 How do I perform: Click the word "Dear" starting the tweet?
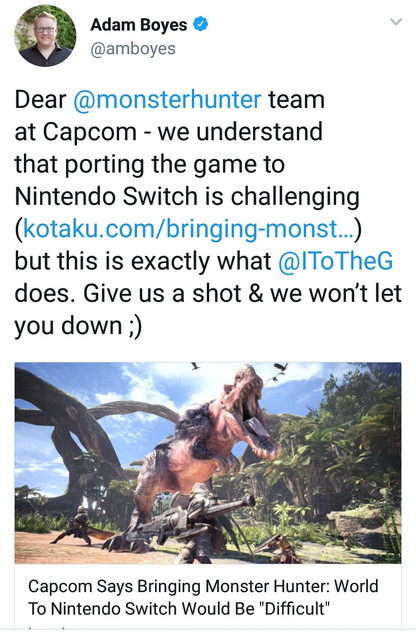click(x=40, y=100)
